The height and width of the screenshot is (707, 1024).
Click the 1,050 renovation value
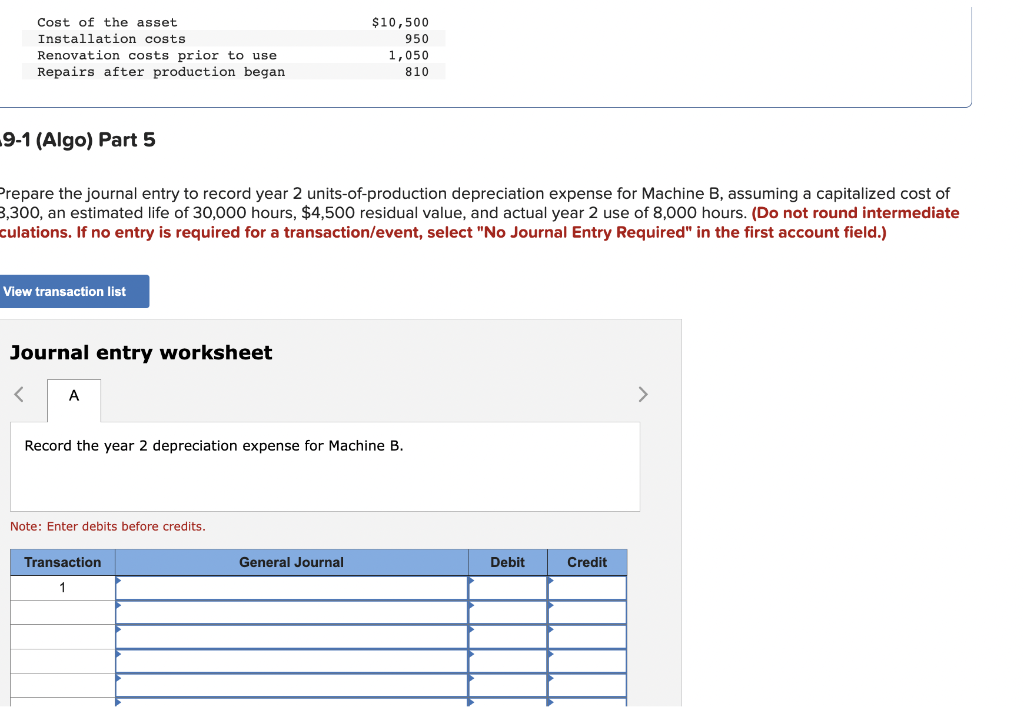point(409,55)
